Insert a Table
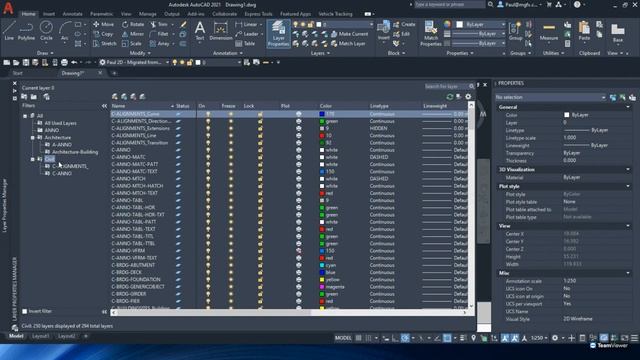Screen dimensions: 640x360 [245, 44]
